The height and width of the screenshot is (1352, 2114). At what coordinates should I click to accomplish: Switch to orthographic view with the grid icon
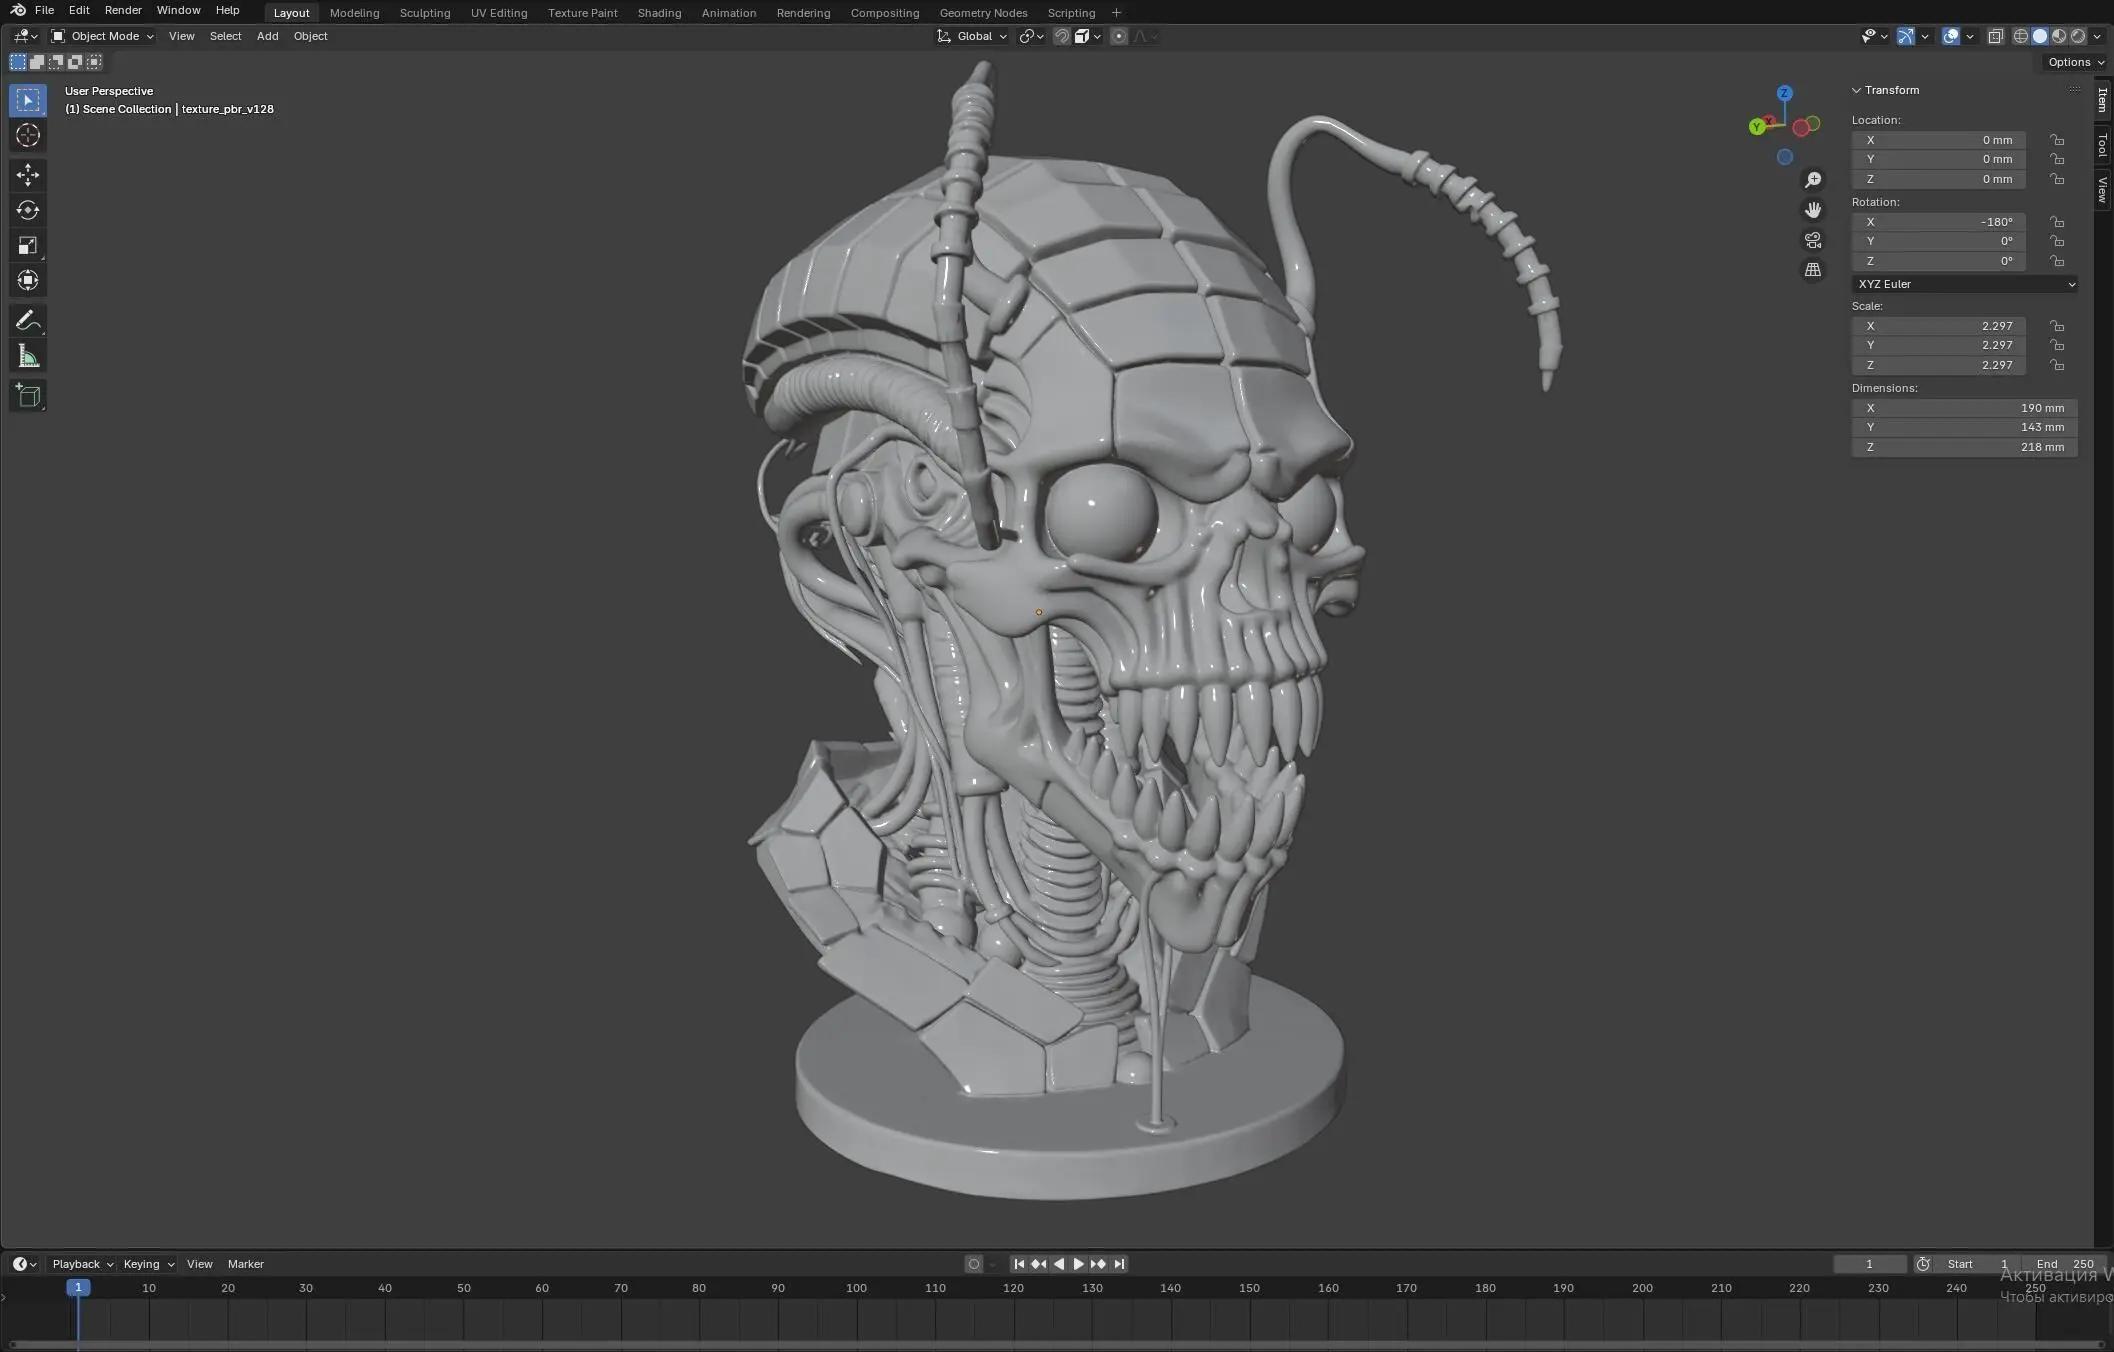[x=1812, y=270]
